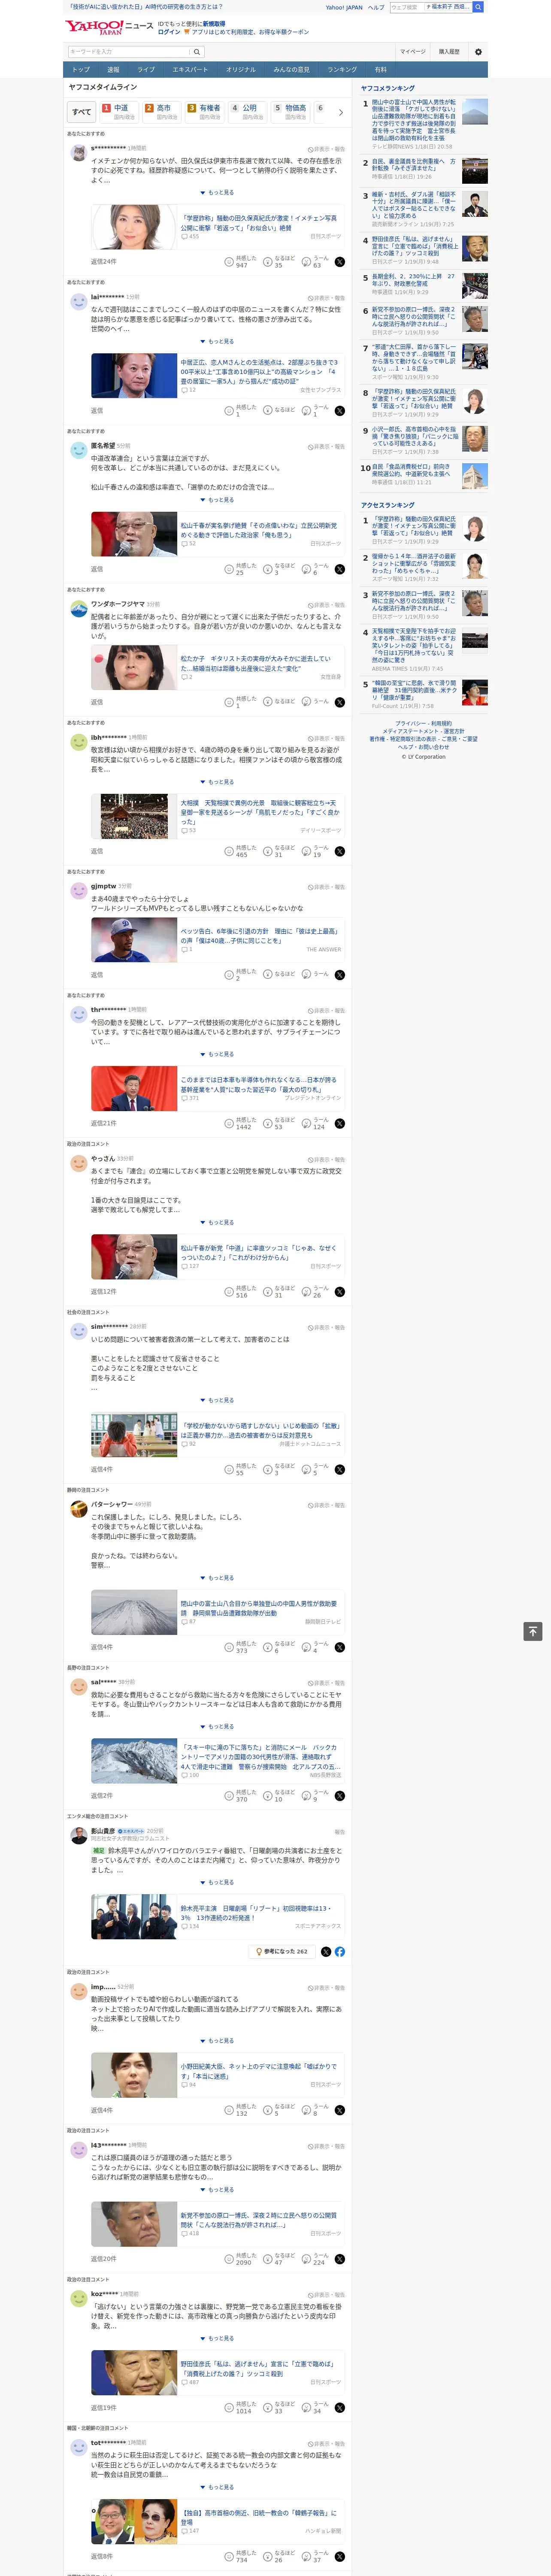551x2576 pixels.
Task: Click うーん icon showing 124
Action: 306,1123
